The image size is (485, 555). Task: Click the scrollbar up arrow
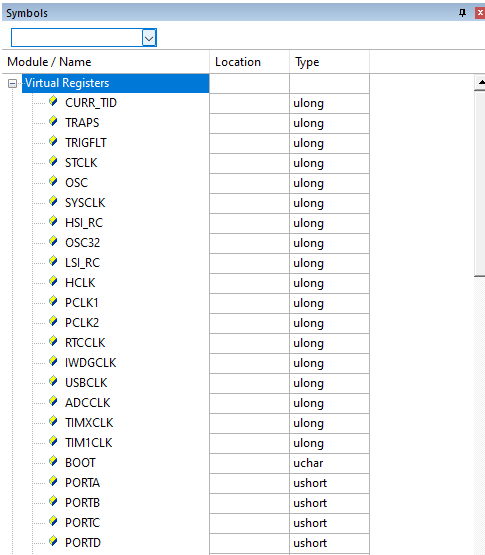click(480, 82)
